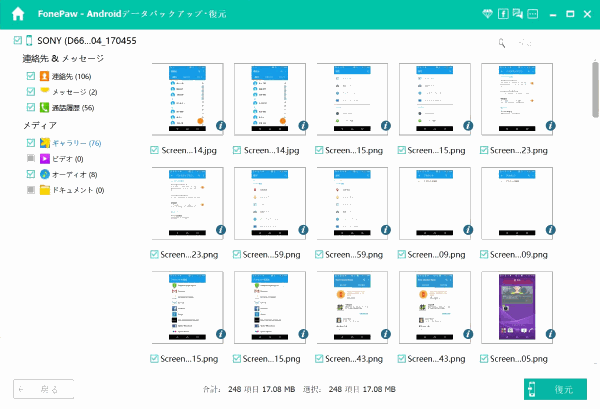Image resolution: width=600 pixels, height=409 pixels.
Task: Go to the FonePaw home screen icon
Action: coord(18,14)
